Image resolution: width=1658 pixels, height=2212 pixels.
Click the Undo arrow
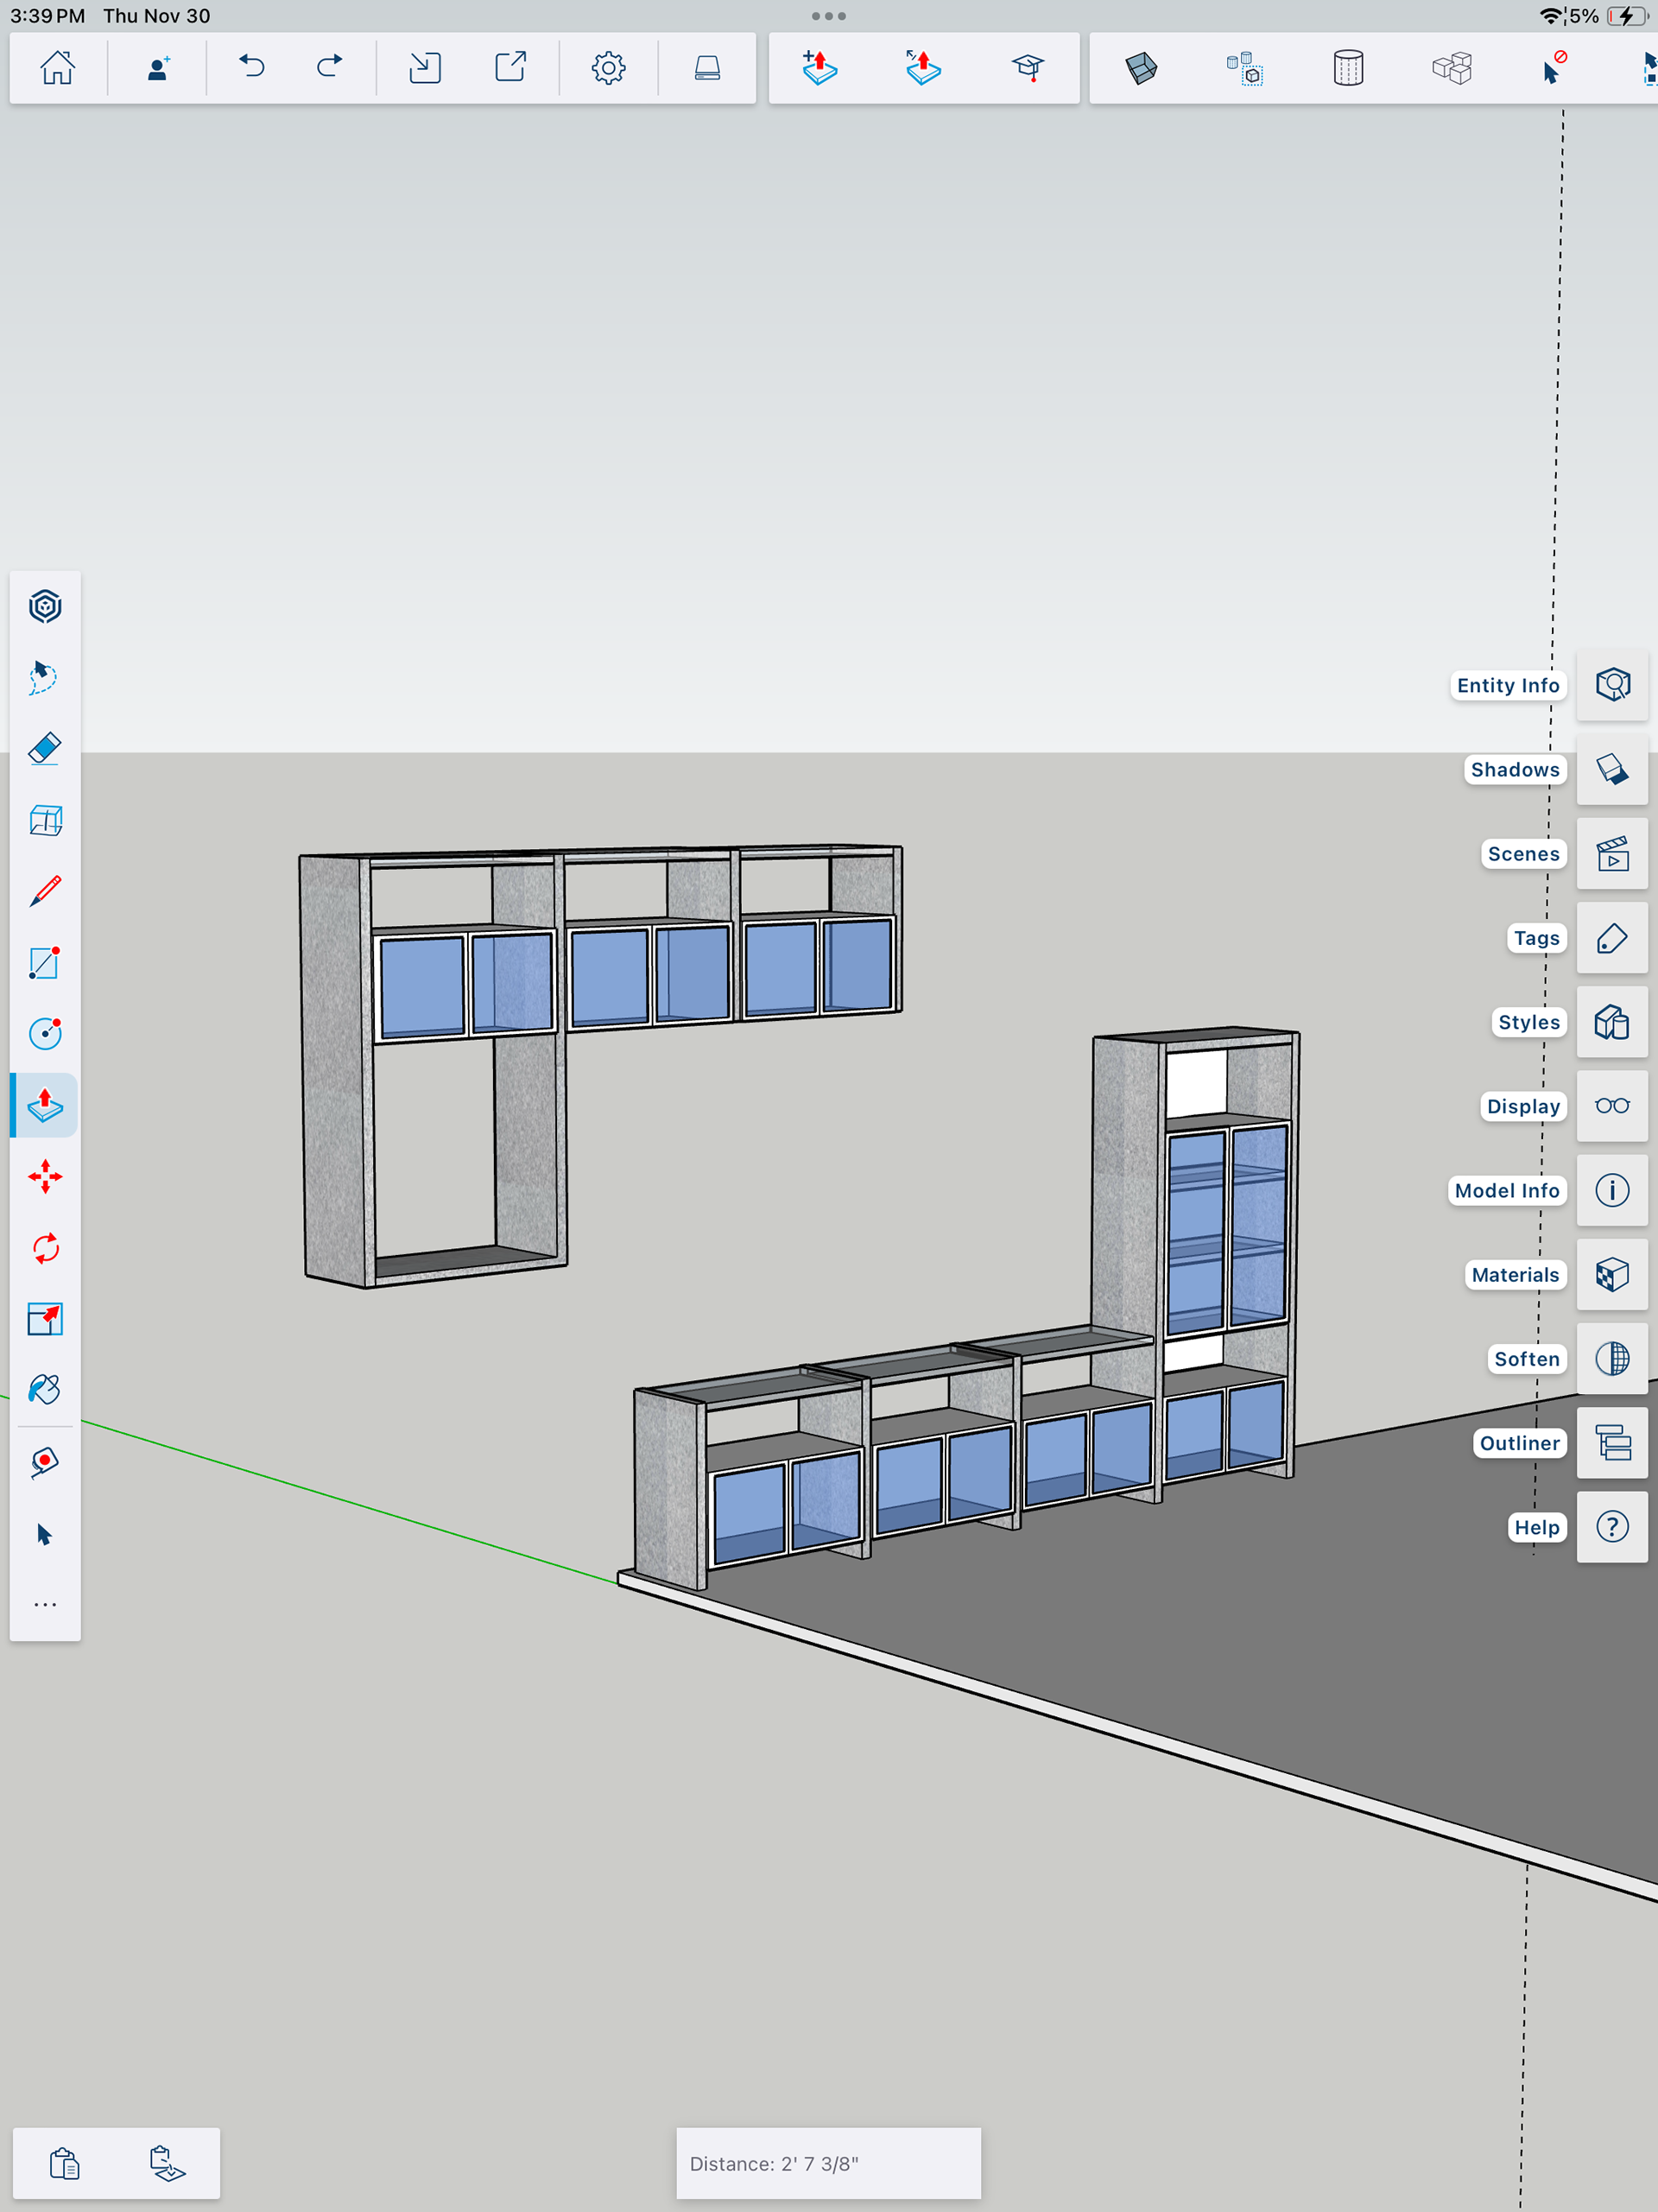pyautogui.click(x=252, y=67)
